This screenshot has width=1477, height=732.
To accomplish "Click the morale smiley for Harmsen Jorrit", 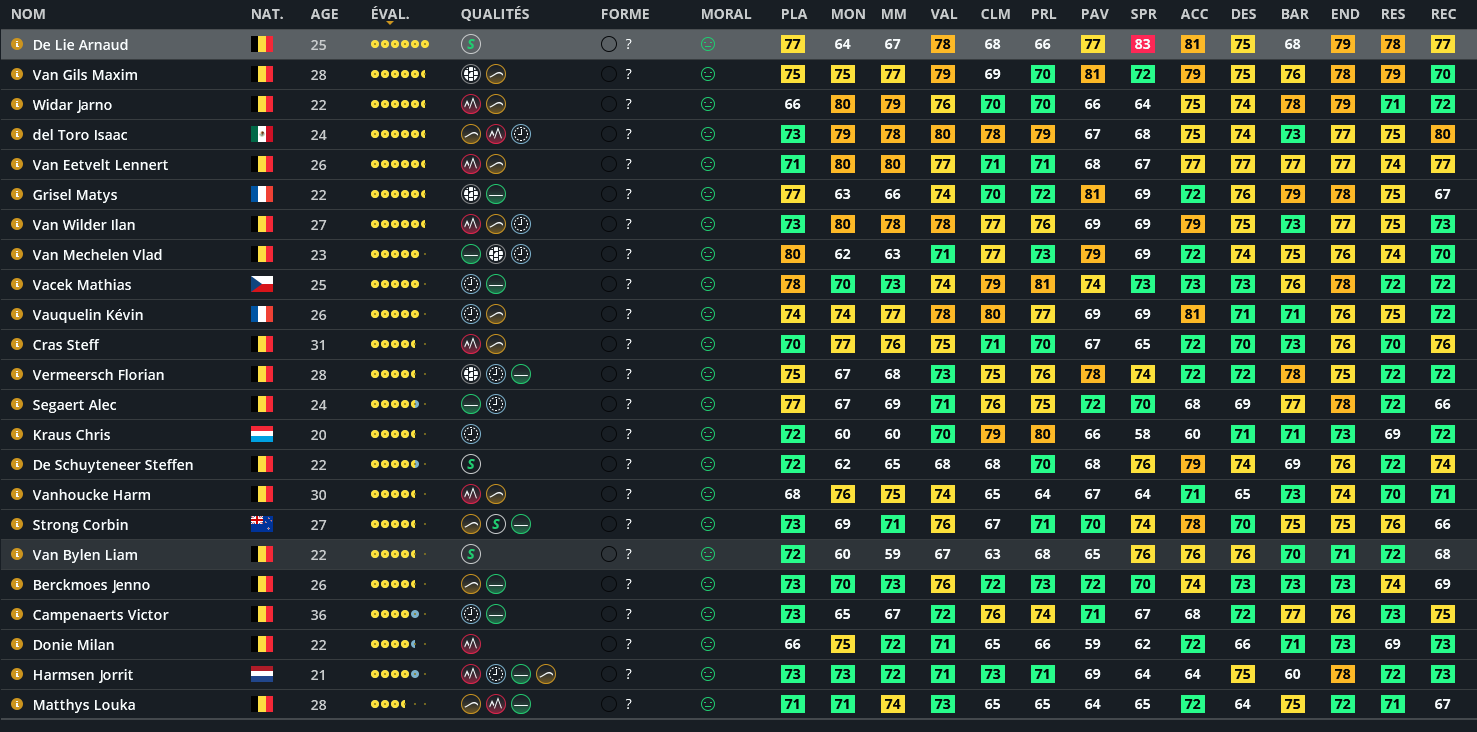I will click(x=708, y=674).
